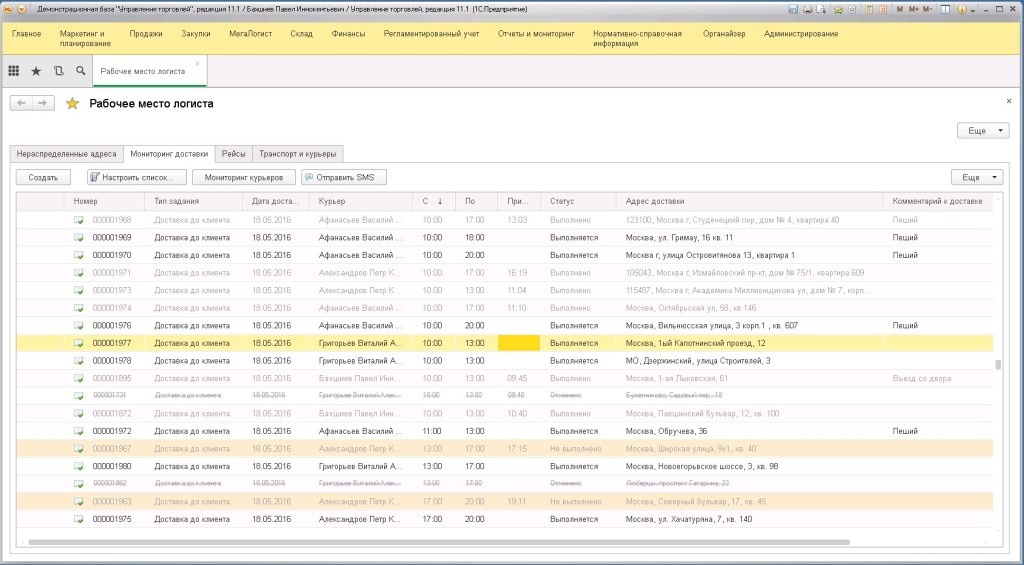Click document icon of row 000001977
The height and width of the screenshot is (565, 1024).
coord(78,343)
